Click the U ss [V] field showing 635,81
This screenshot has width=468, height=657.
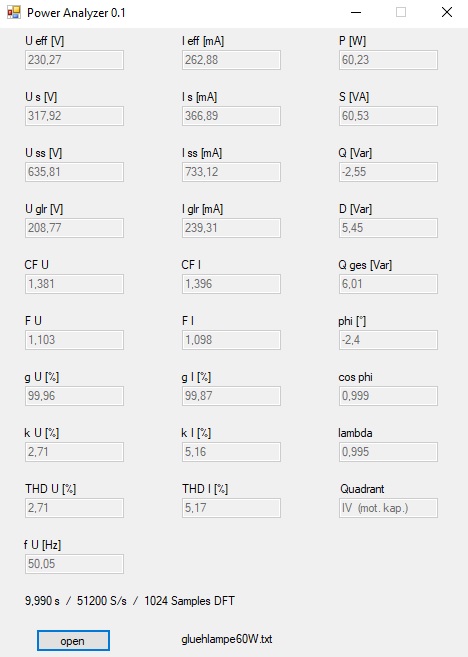click(x=74, y=172)
